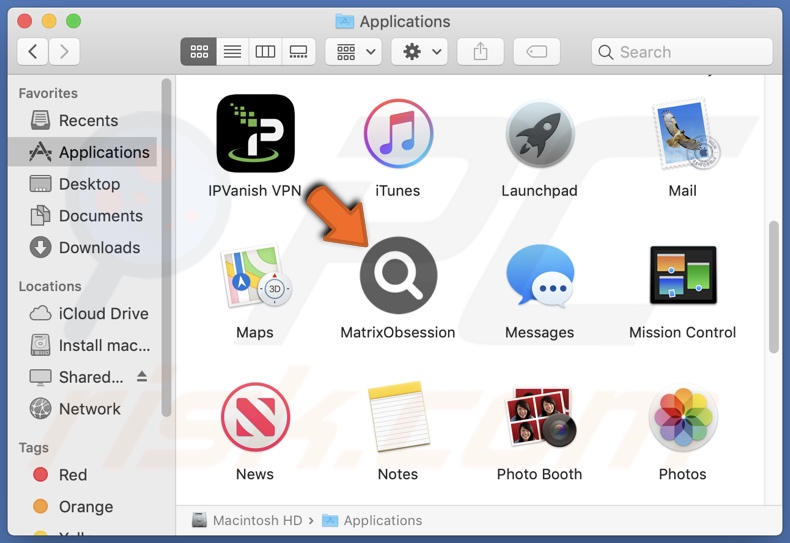The image size is (790, 543).
Task: Switch to gallery view
Action: pos(298,51)
